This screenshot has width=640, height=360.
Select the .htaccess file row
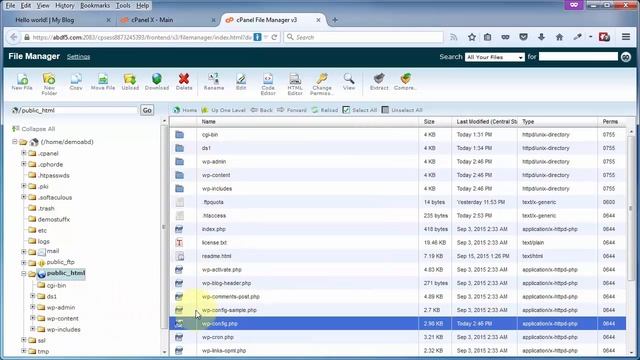coord(398,216)
